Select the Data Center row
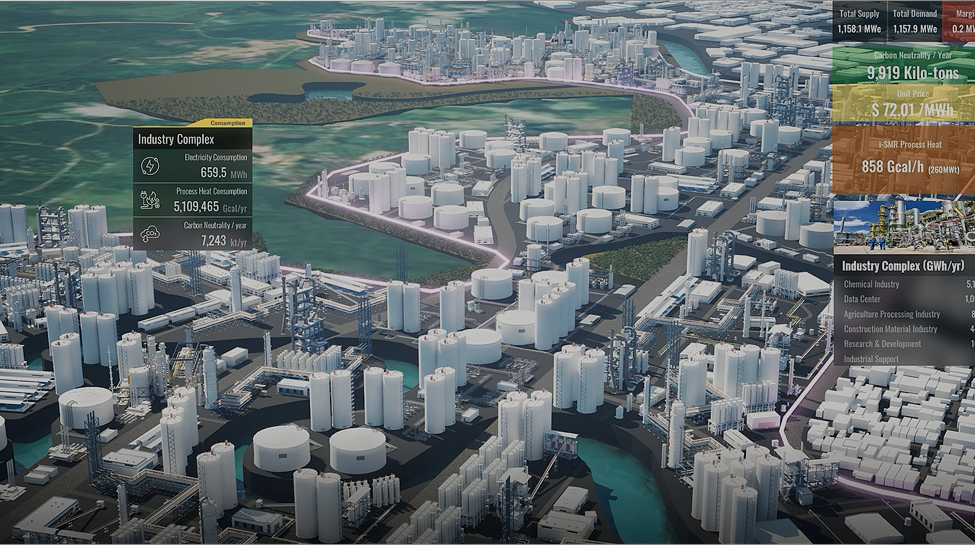975x545 pixels. coord(903,299)
